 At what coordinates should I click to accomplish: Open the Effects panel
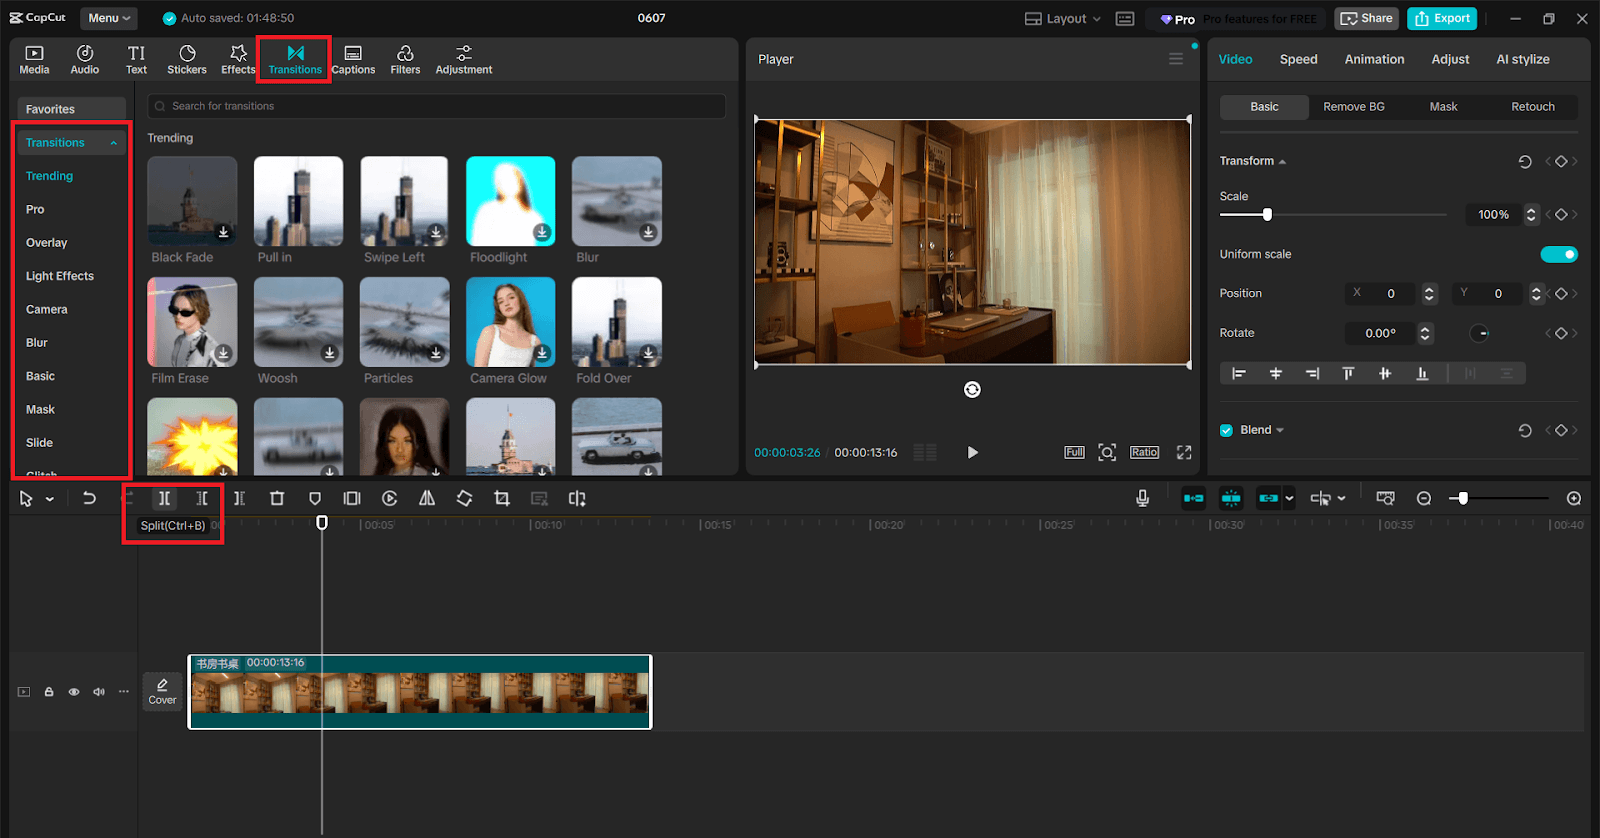pyautogui.click(x=238, y=60)
